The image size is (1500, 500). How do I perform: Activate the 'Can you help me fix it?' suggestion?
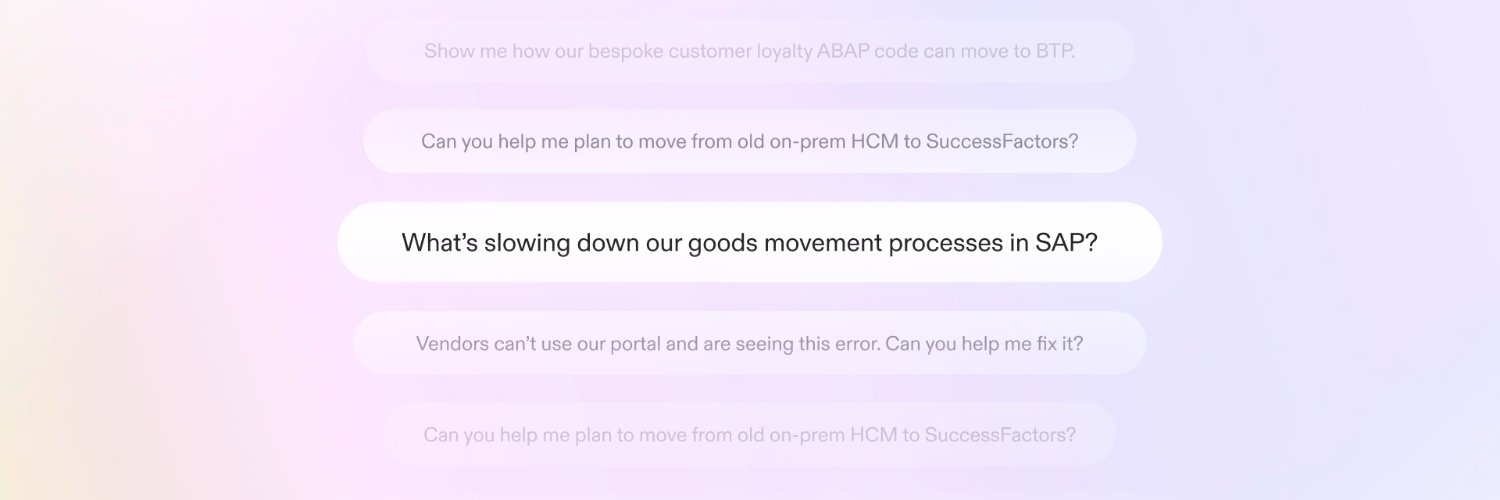[x=749, y=343]
